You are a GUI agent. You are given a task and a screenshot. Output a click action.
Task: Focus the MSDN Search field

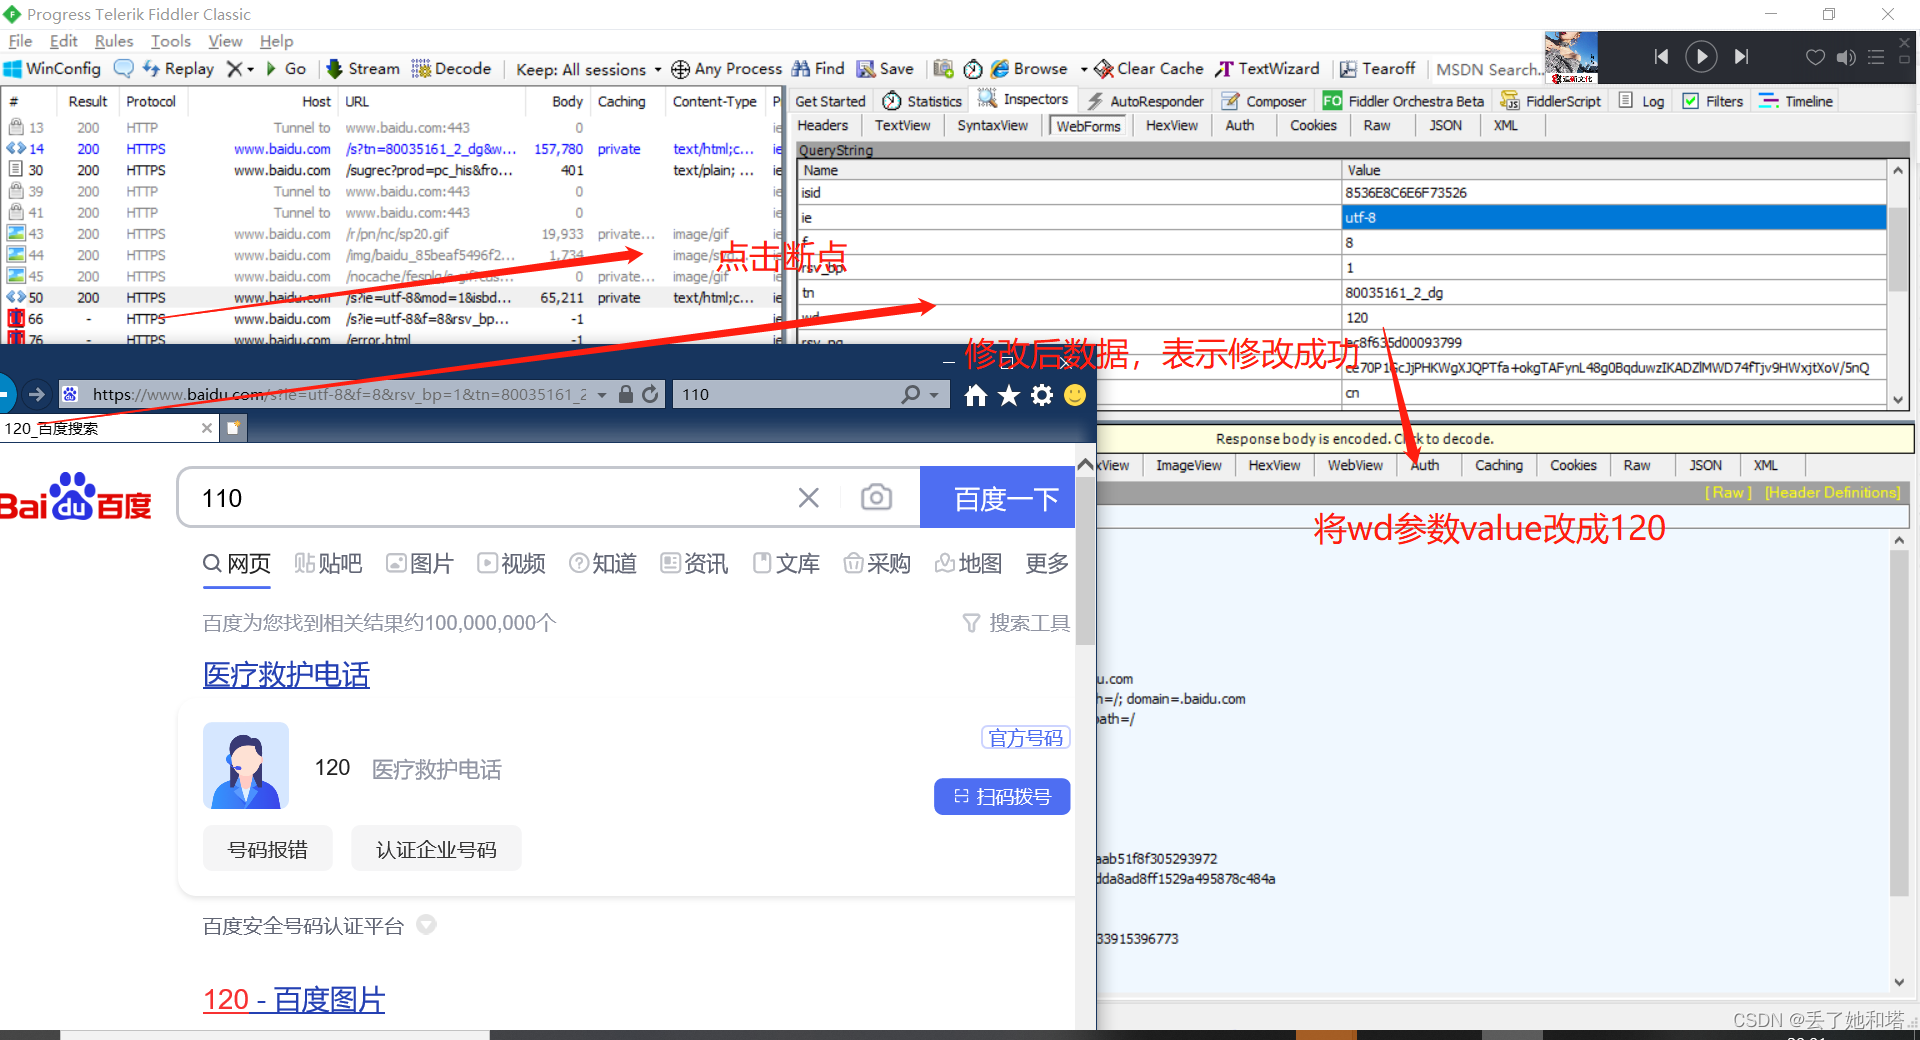1488,70
